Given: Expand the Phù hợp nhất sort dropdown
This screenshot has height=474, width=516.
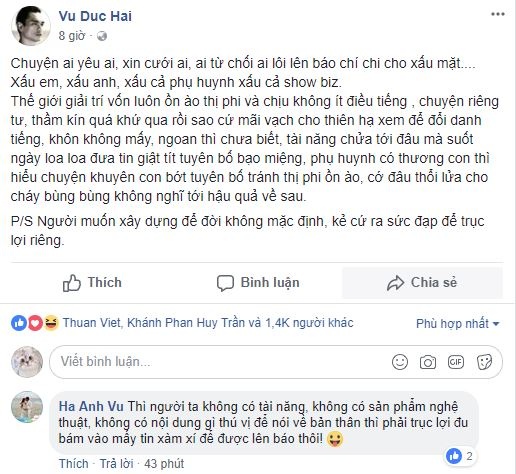Looking at the screenshot, I should point(458,323).
